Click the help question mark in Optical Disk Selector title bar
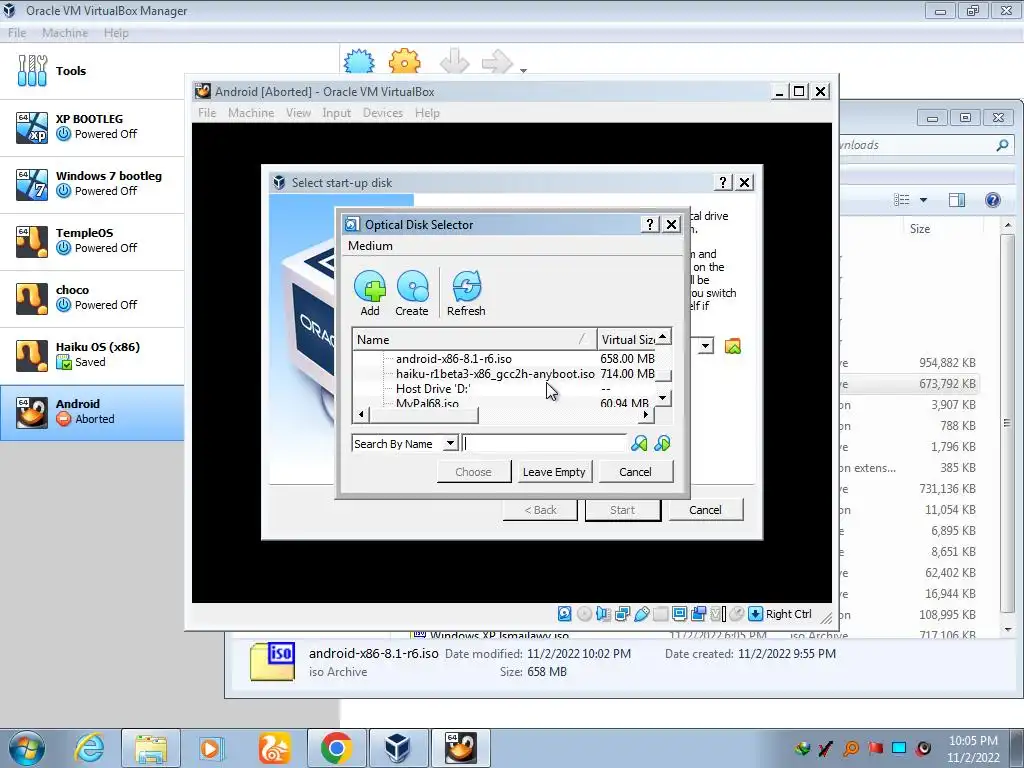 [x=649, y=225]
